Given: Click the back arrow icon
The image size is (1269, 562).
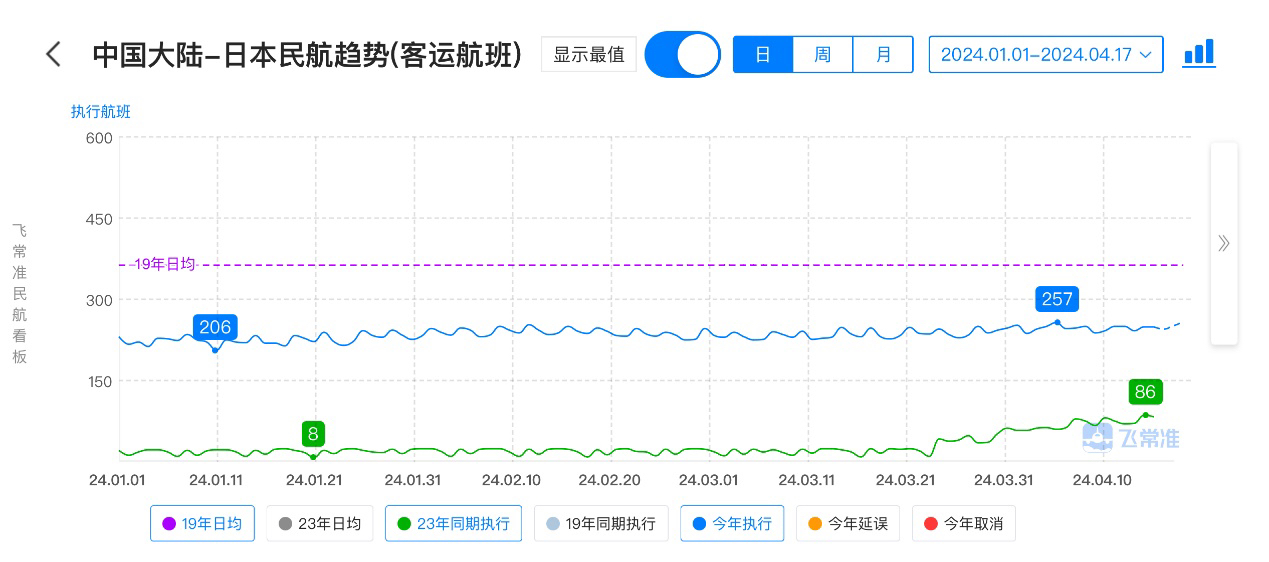Looking at the screenshot, I should 54,54.
